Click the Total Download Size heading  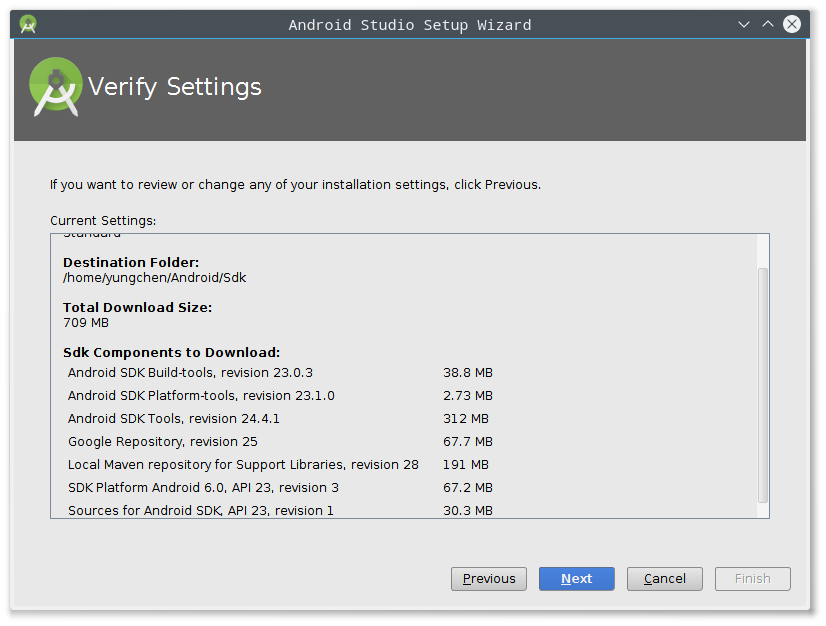pos(137,308)
